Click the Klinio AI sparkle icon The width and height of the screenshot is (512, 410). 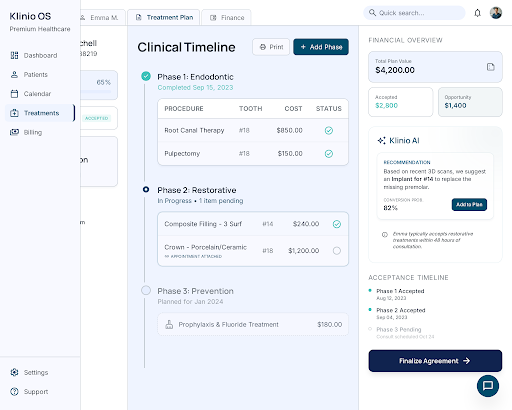(x=381, y=141)
